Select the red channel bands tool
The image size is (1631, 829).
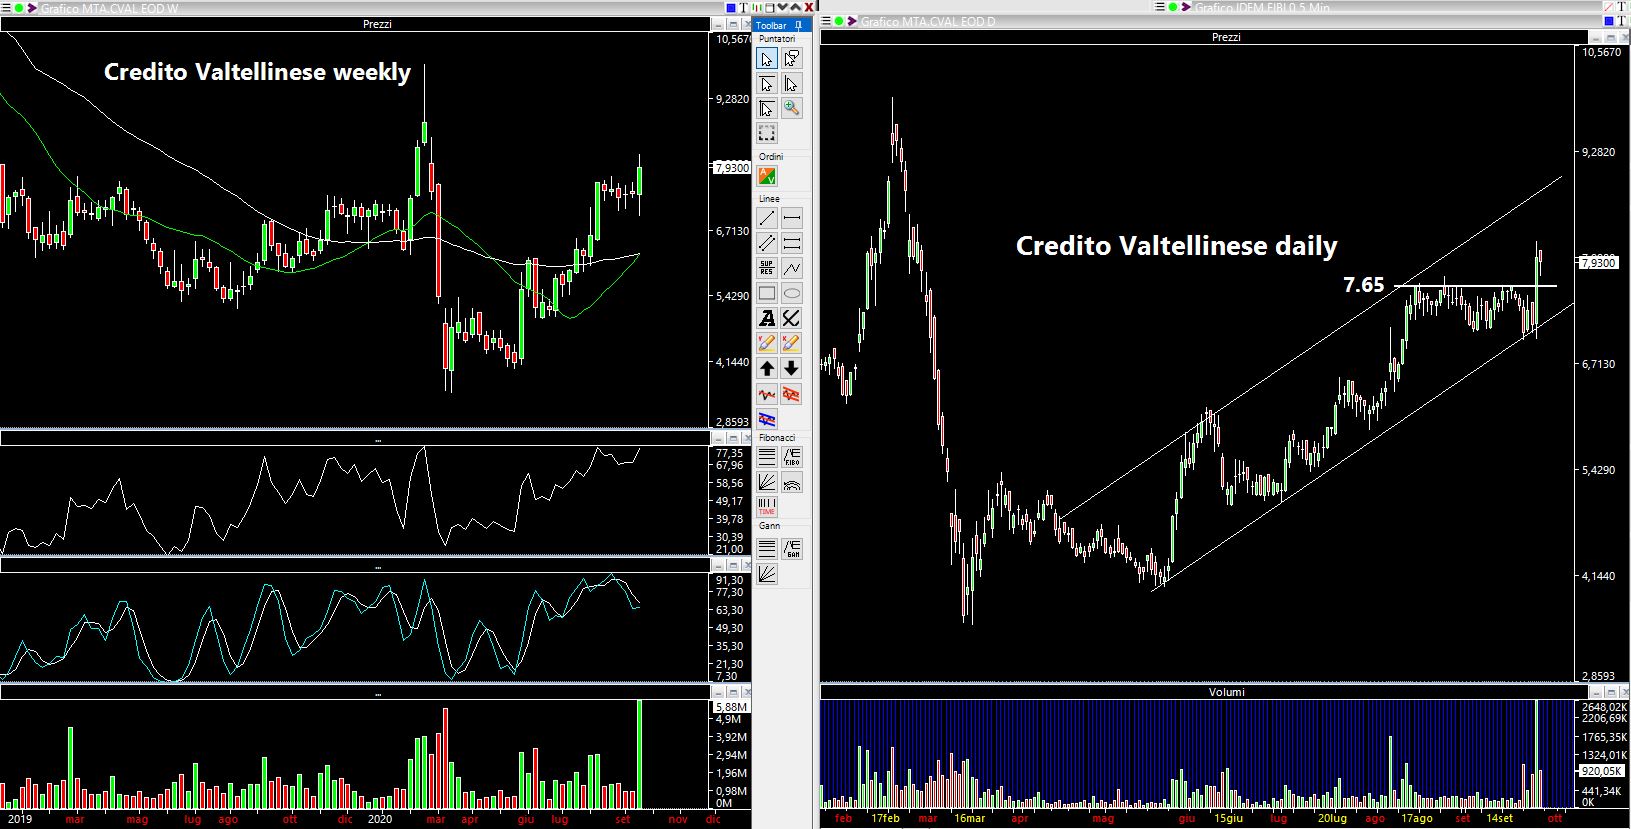coord(791,394)
